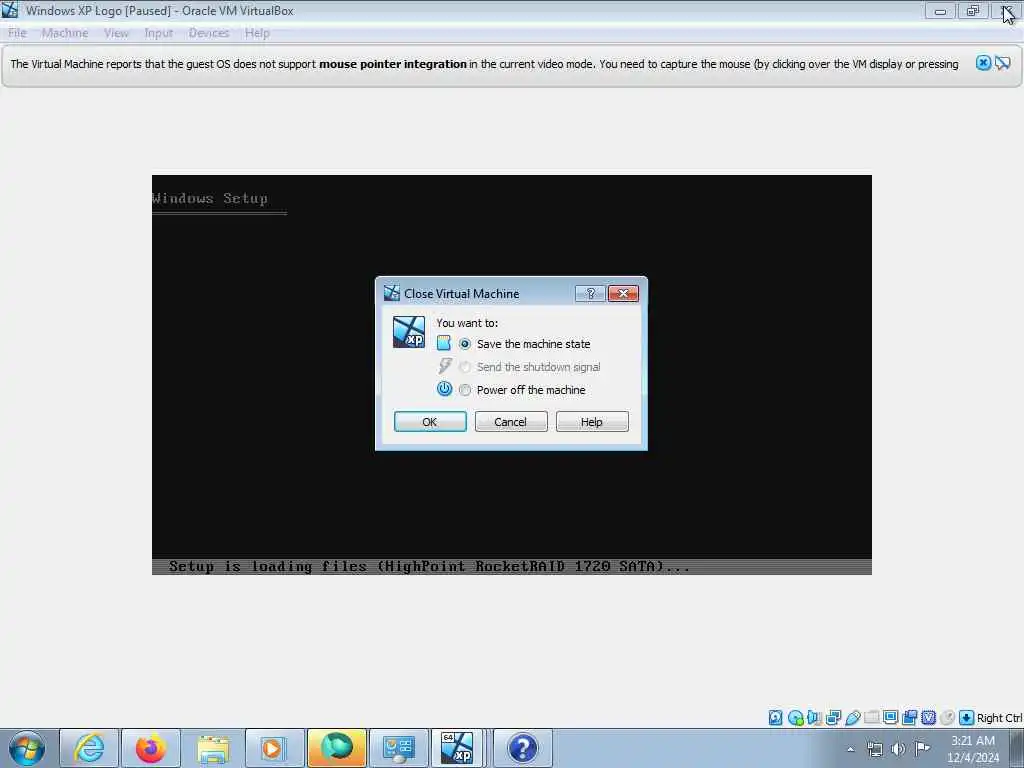Click the audio status indicator
Screen dimensions: 1024x768
pyautogui.click(x=814, y=718)
